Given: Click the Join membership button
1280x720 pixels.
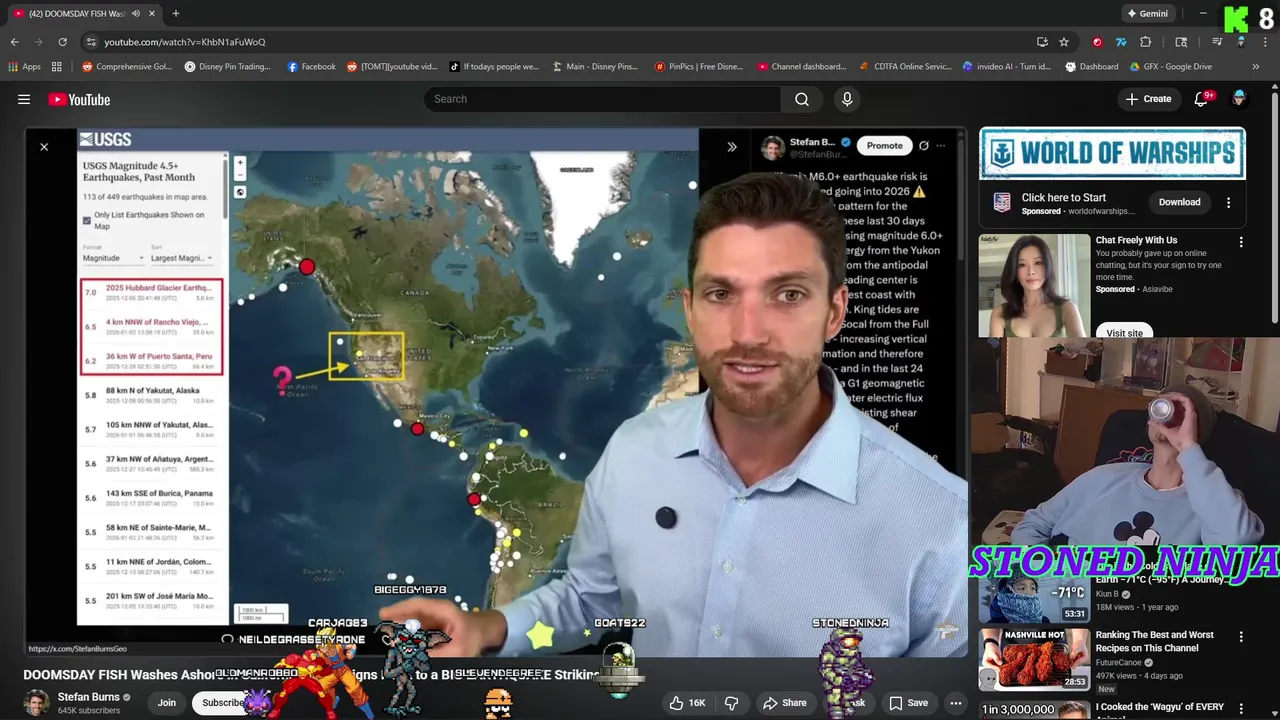Looking at the screenshot, I should pyautogui.click(x=166, y=703).
